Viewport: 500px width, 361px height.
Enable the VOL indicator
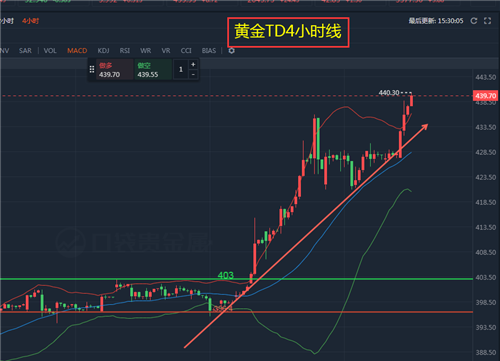[50, 51]
